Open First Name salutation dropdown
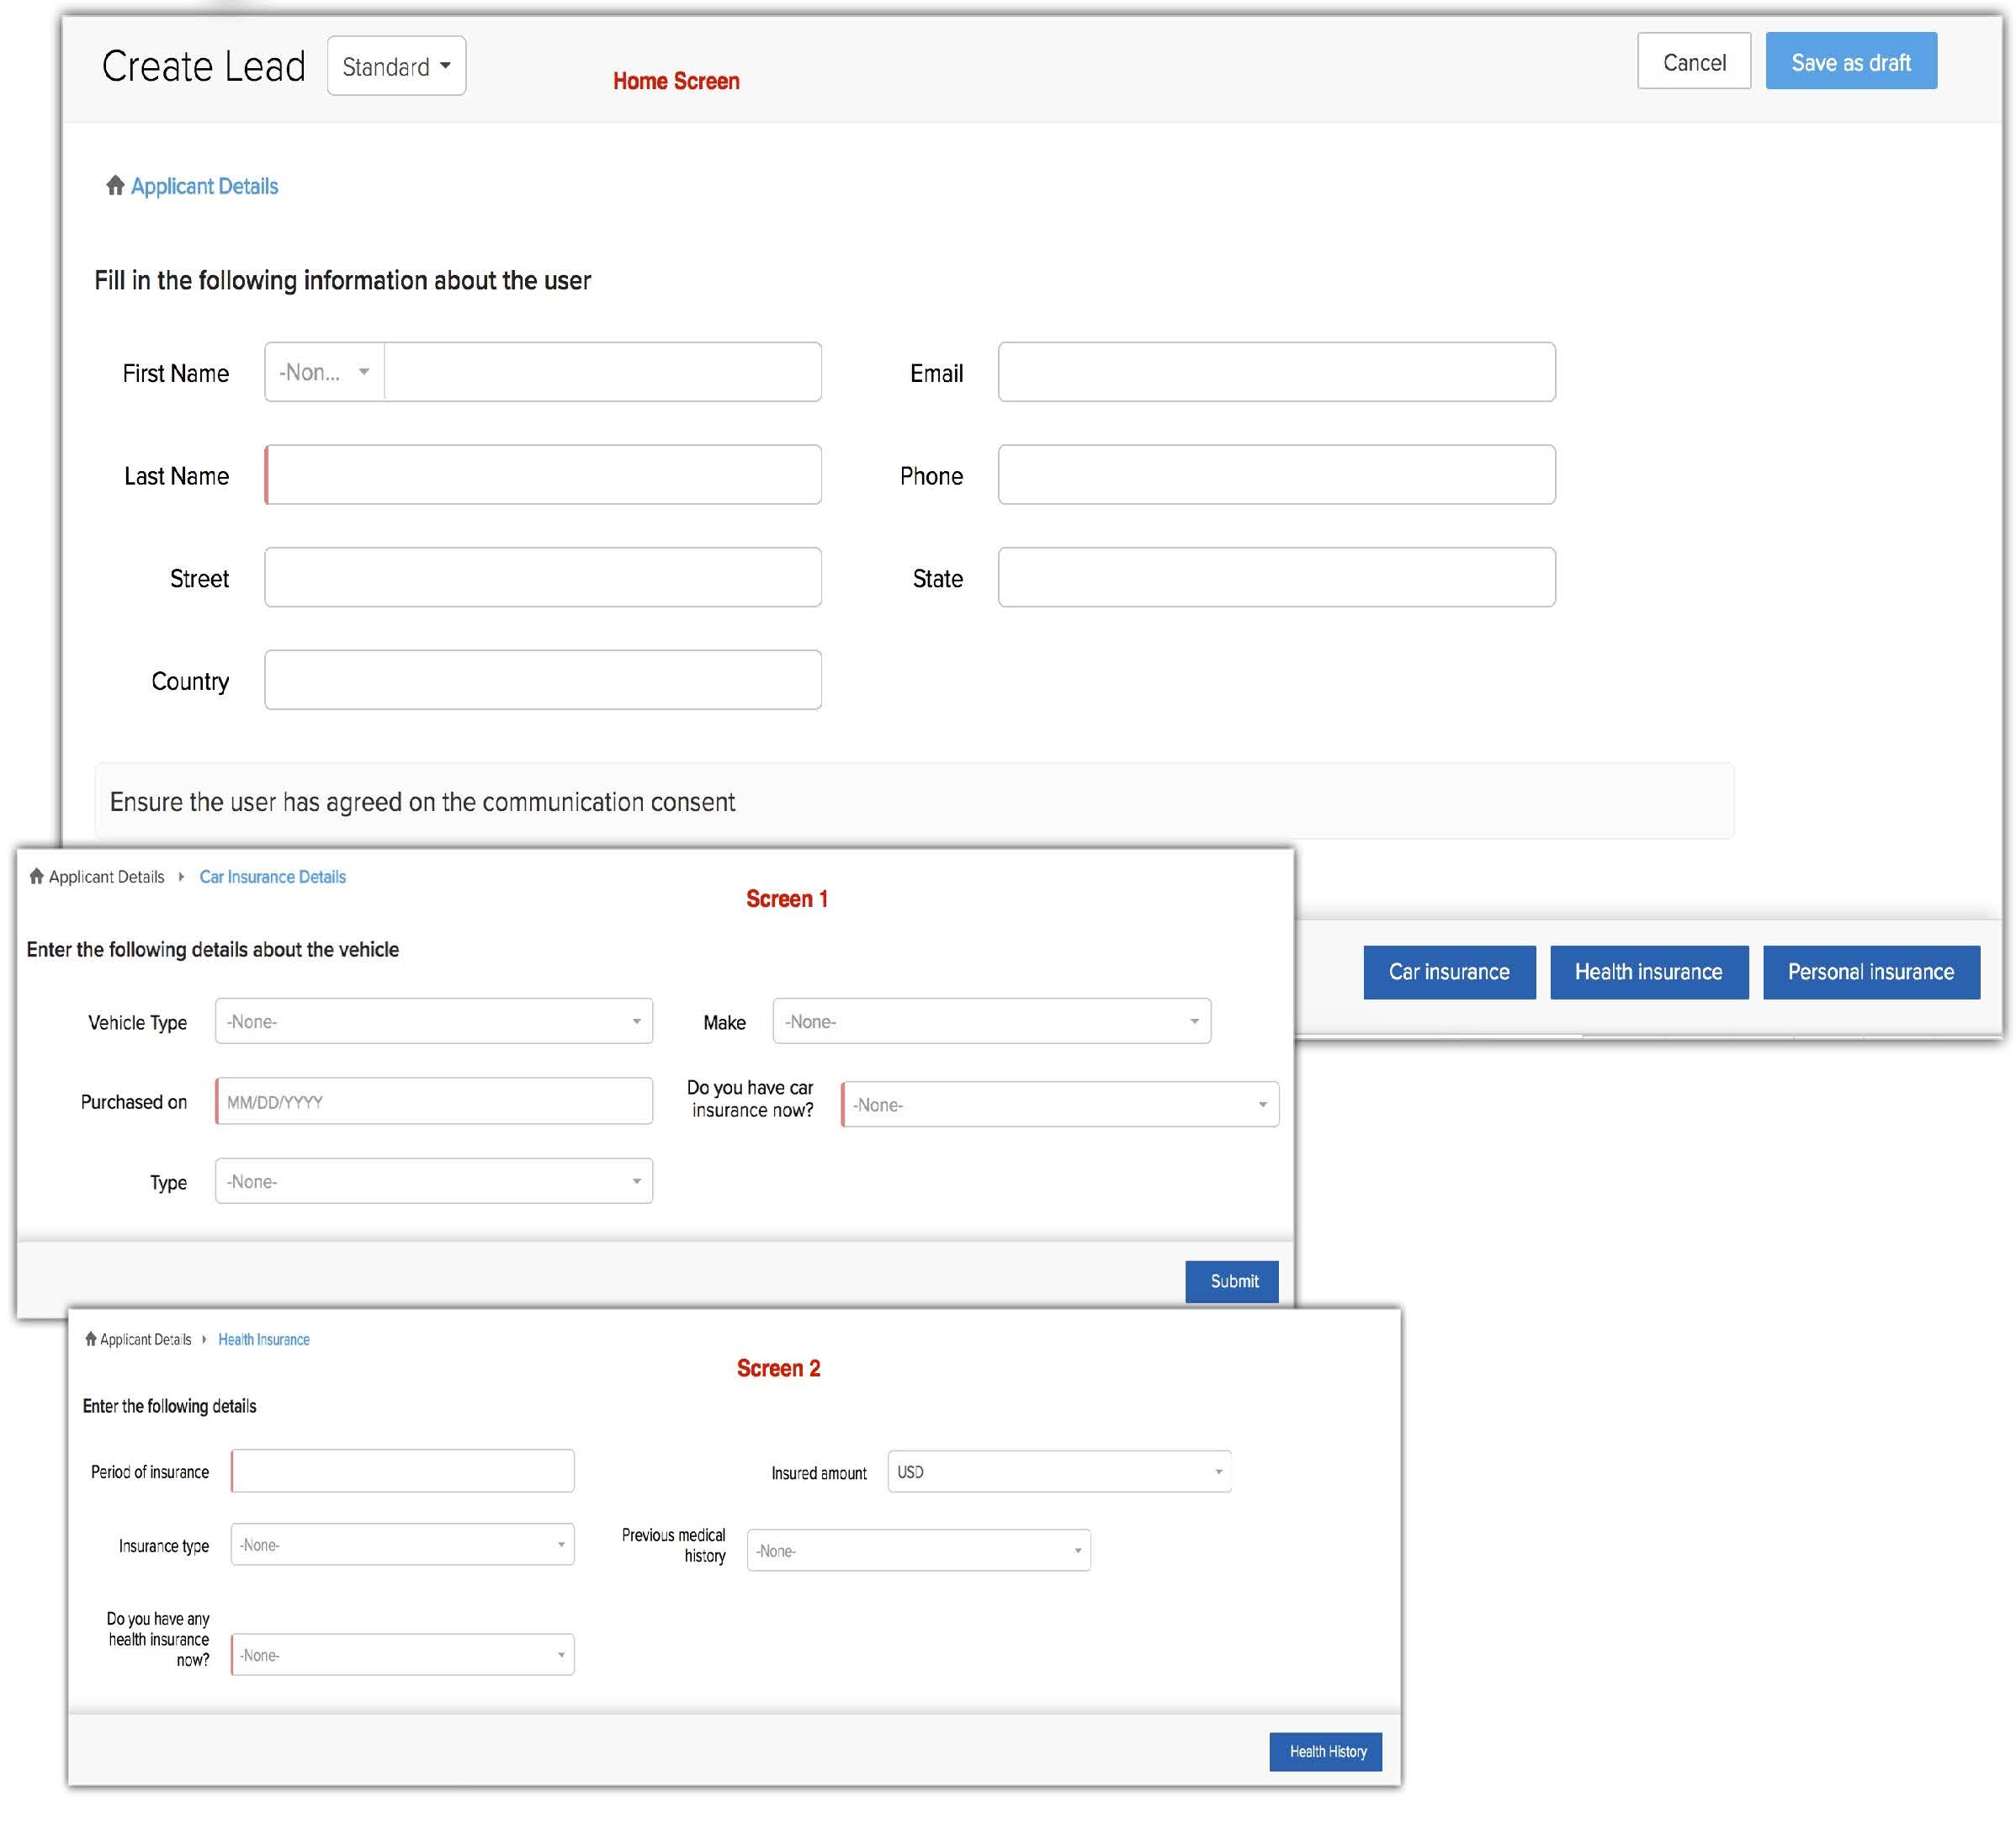The width and height of the screenshot is (2016, 1824). click(325, 373)
